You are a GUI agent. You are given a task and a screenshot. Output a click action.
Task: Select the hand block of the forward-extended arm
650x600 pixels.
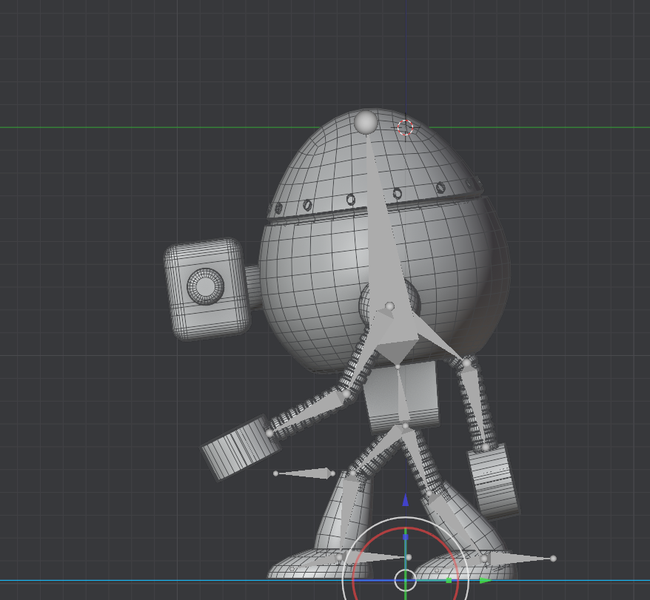[x=240, y=448]
